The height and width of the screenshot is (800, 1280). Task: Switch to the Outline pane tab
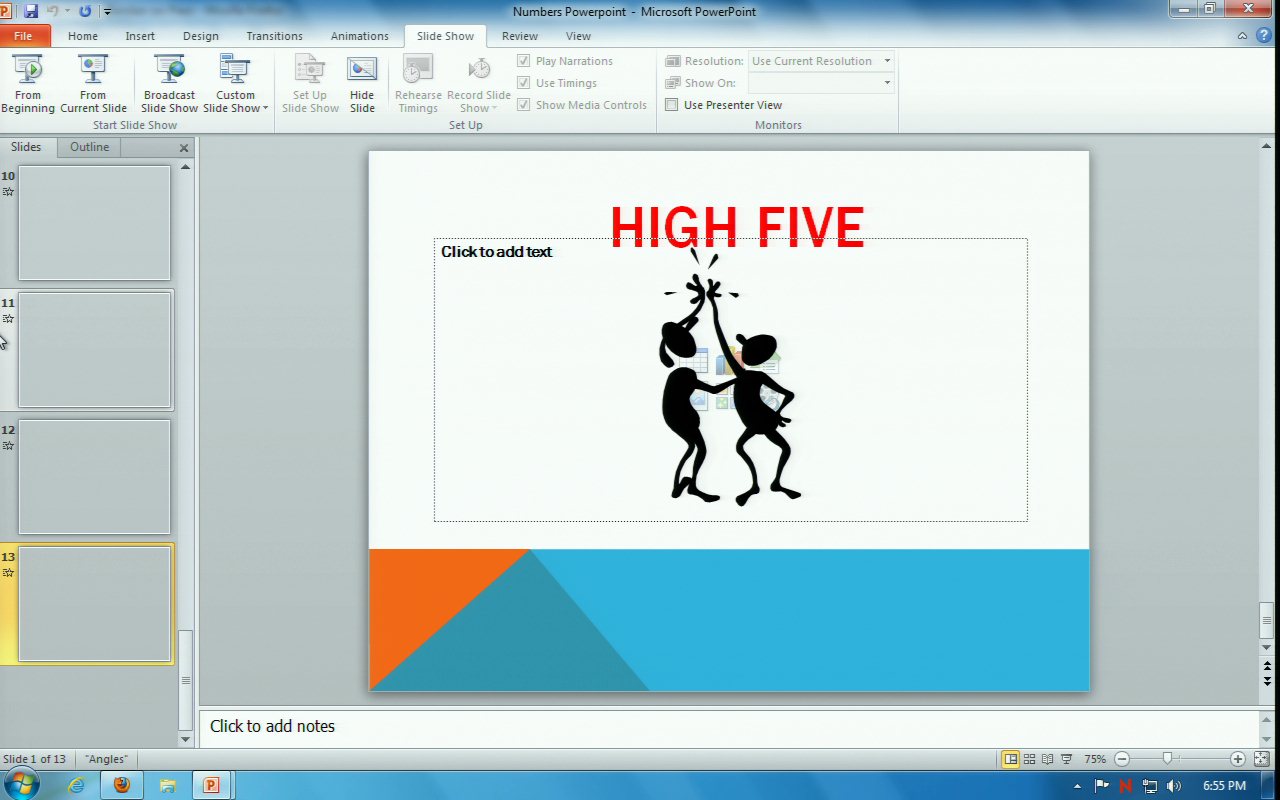pos(89,147)
